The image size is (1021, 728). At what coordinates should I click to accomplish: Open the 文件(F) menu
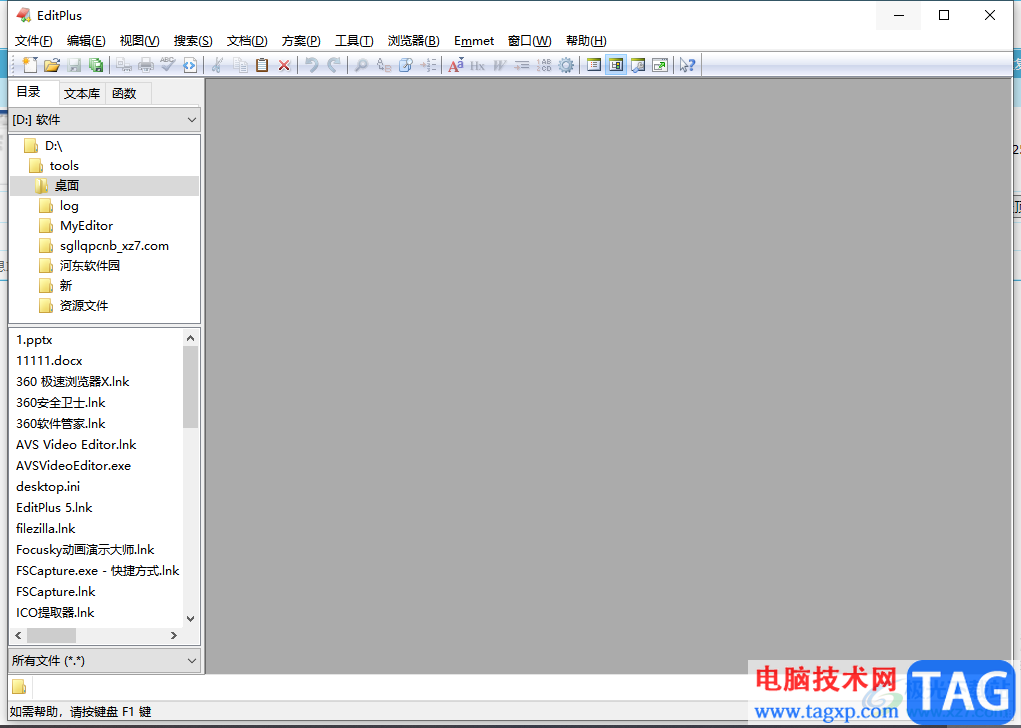(x=34, y=40)
